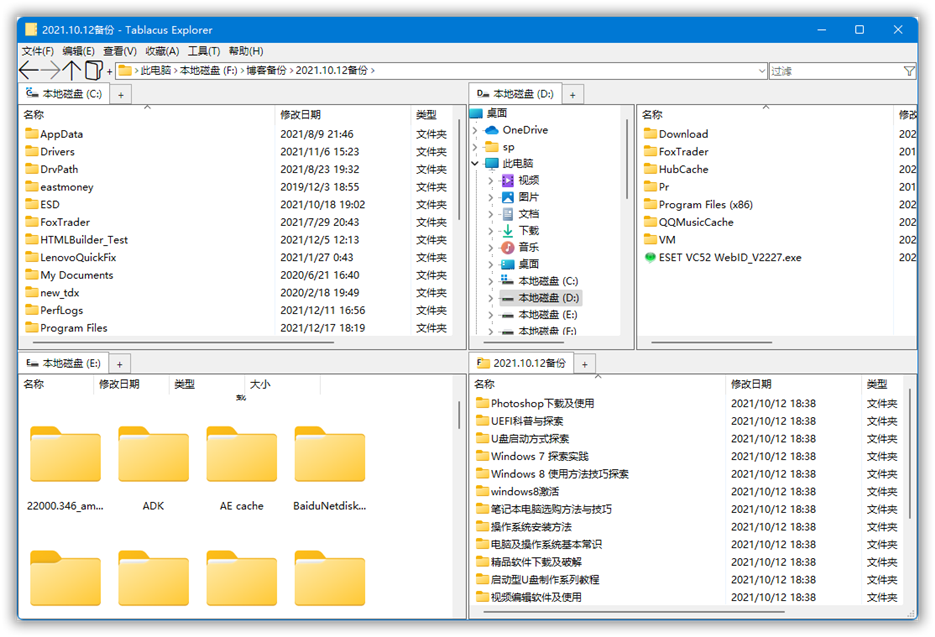Click the OneDrive cloud icon in tree
The image size is (935, 637).
point(492,130)
